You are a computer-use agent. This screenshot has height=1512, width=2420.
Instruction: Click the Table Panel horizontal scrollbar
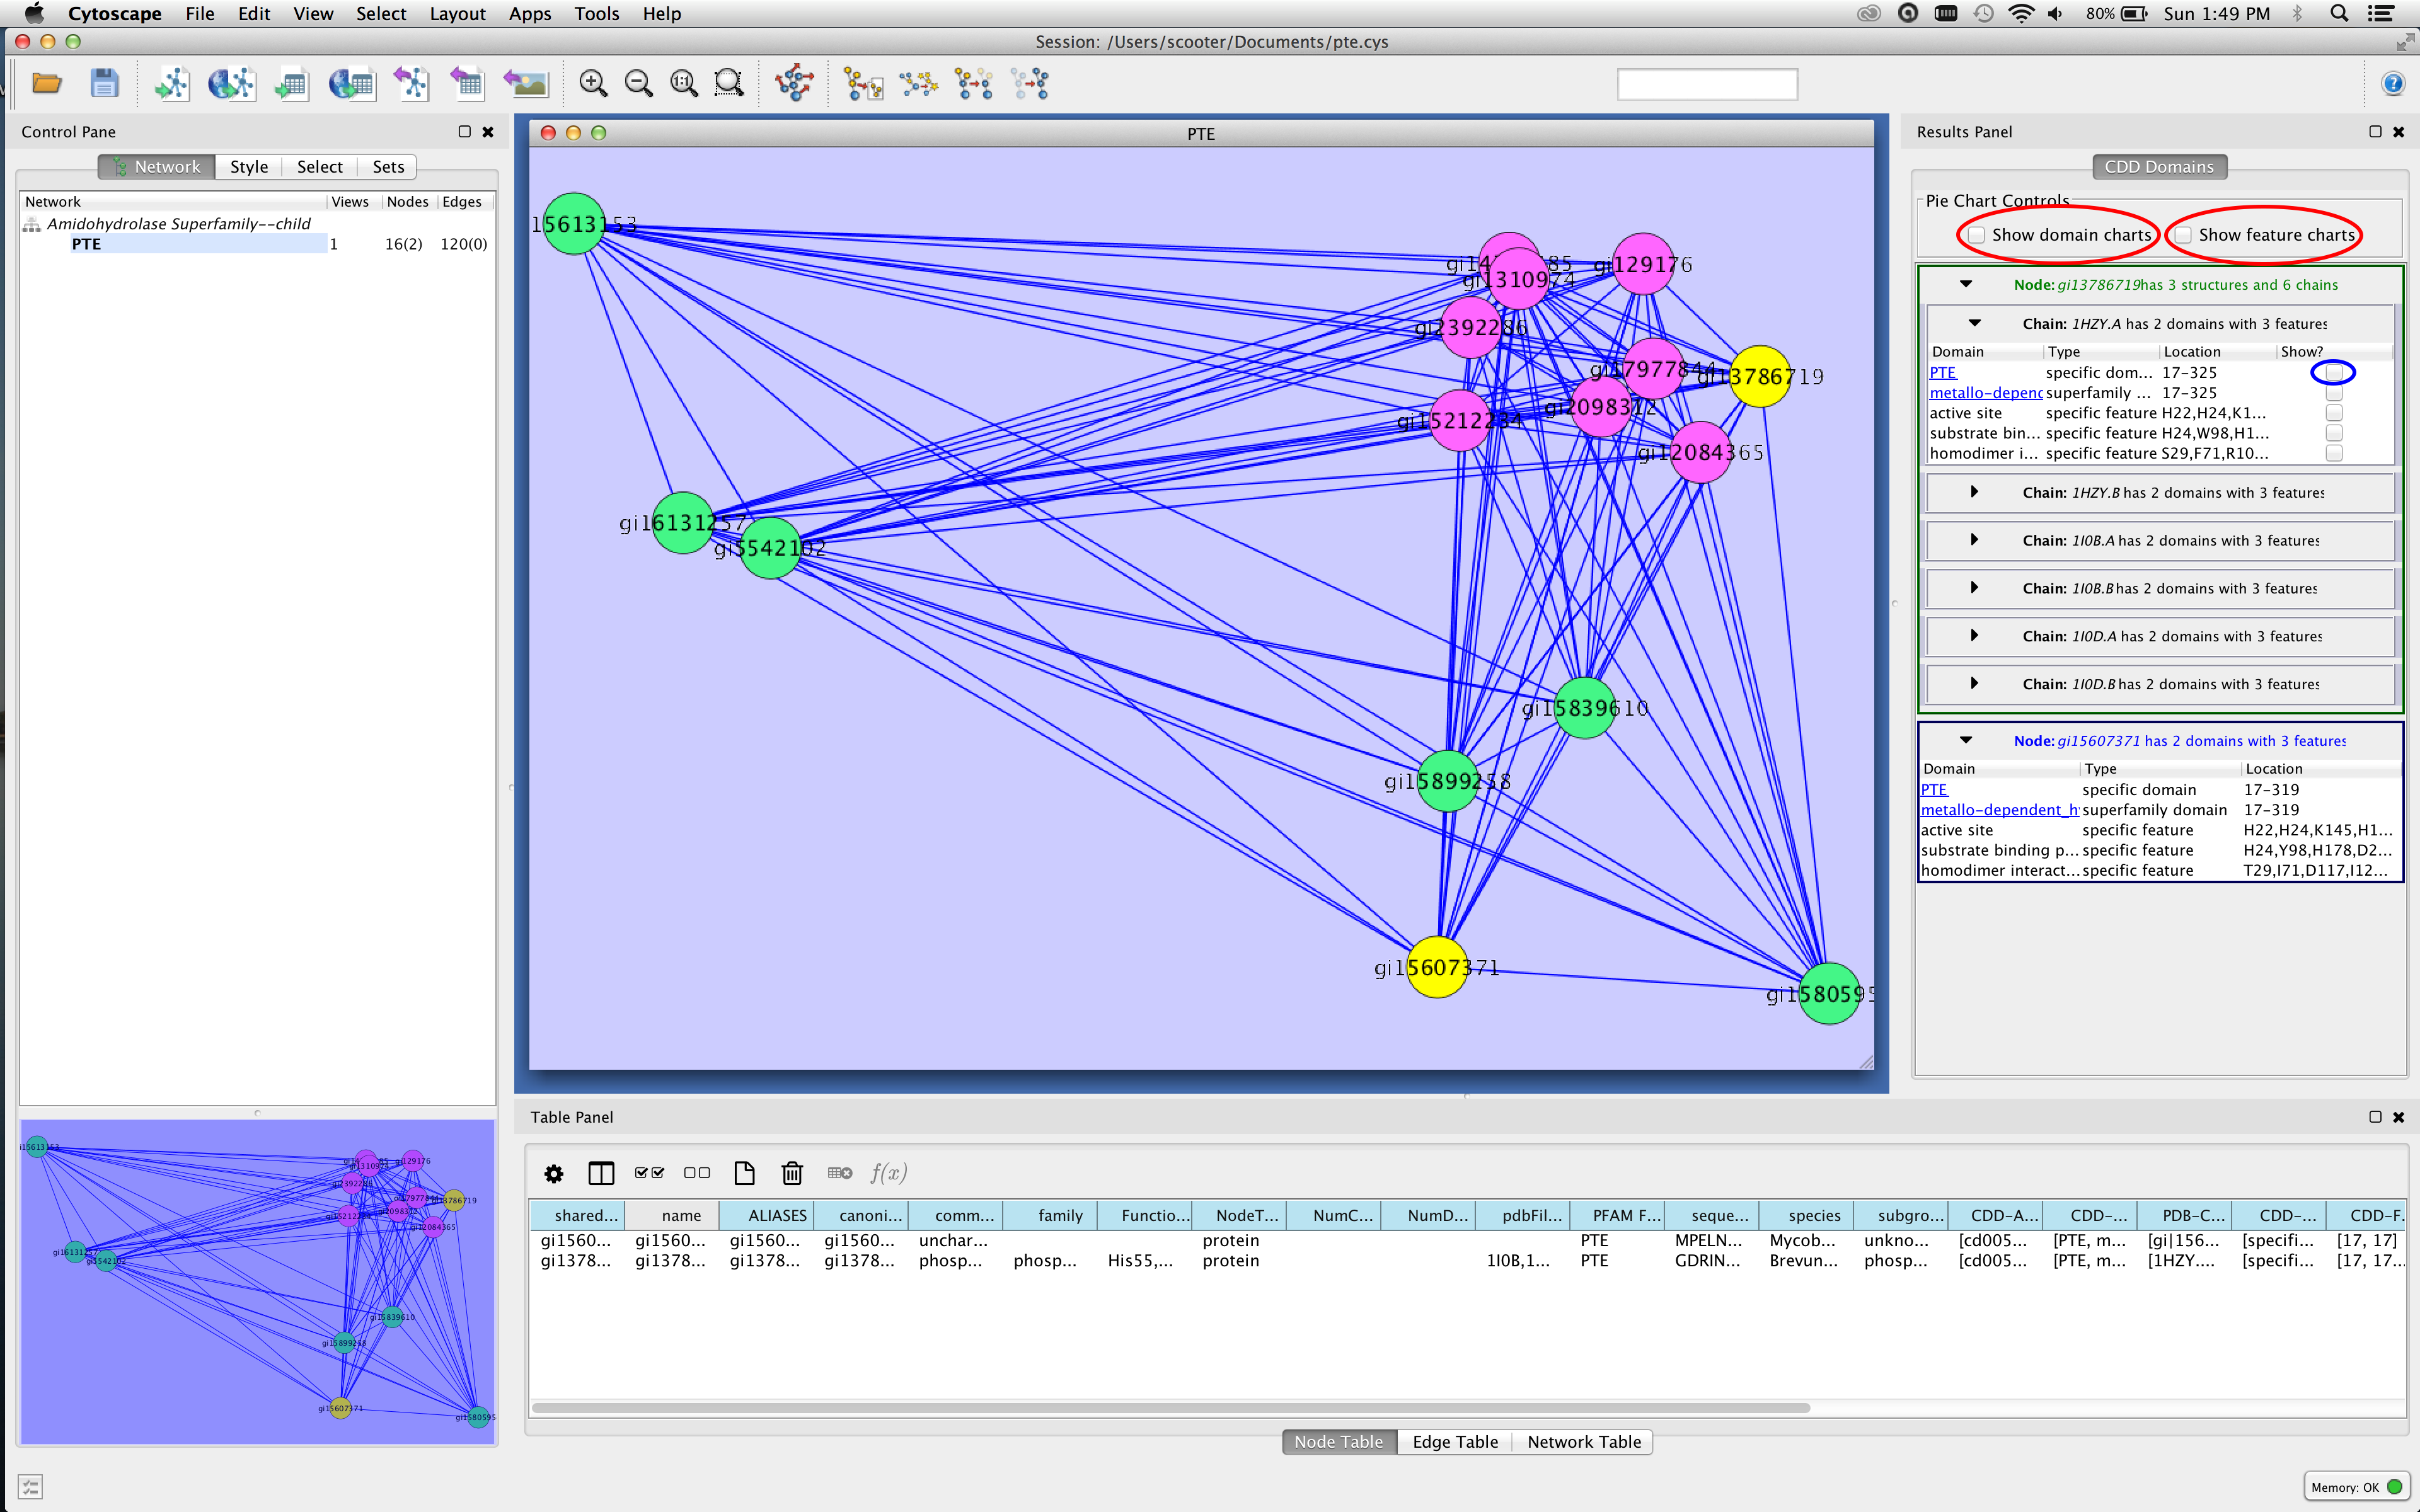click(1170, 1408)
